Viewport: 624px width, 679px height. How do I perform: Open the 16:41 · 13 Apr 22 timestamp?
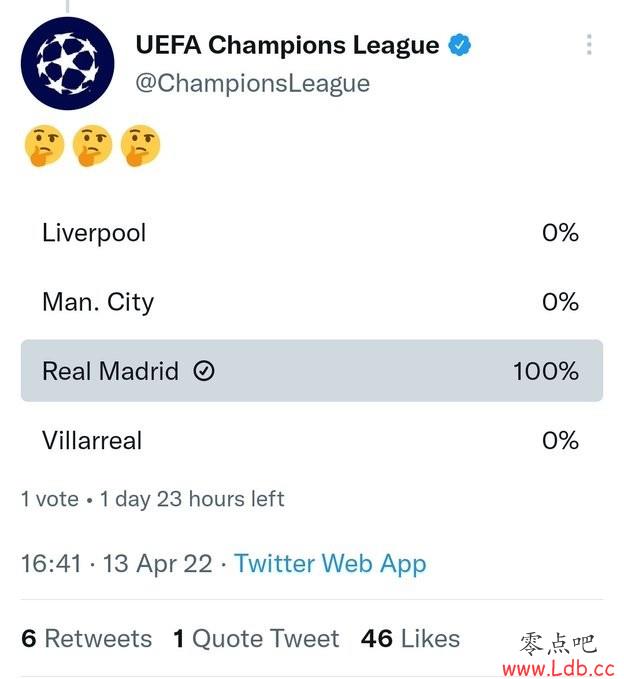pyautogui.click(x=117, y=564)
